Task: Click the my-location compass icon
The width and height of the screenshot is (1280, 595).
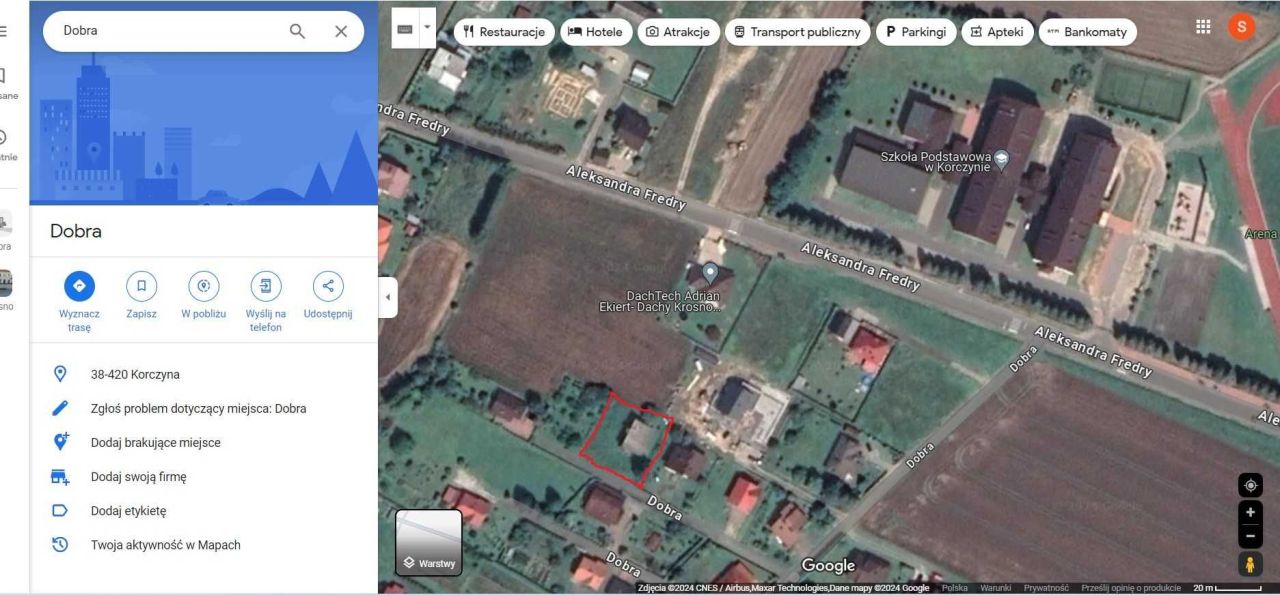Action: tap(1249, 485)
